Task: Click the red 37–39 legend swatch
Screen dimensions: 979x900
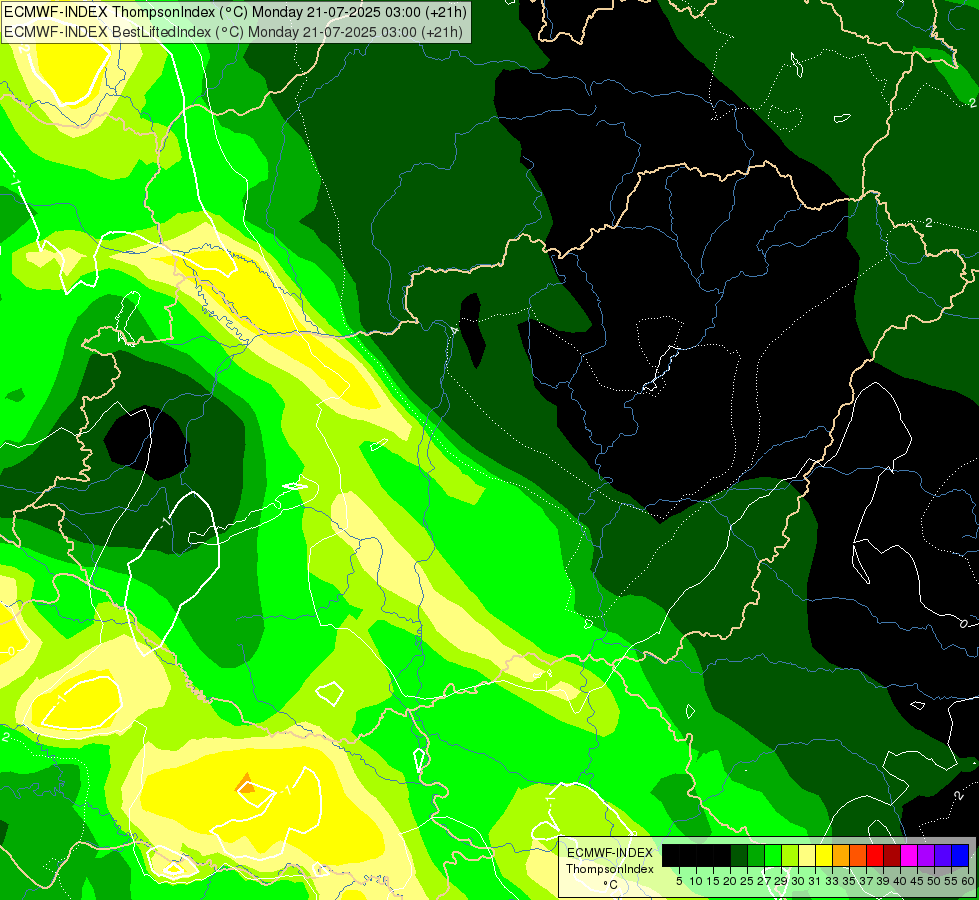Action: [875, 855]
